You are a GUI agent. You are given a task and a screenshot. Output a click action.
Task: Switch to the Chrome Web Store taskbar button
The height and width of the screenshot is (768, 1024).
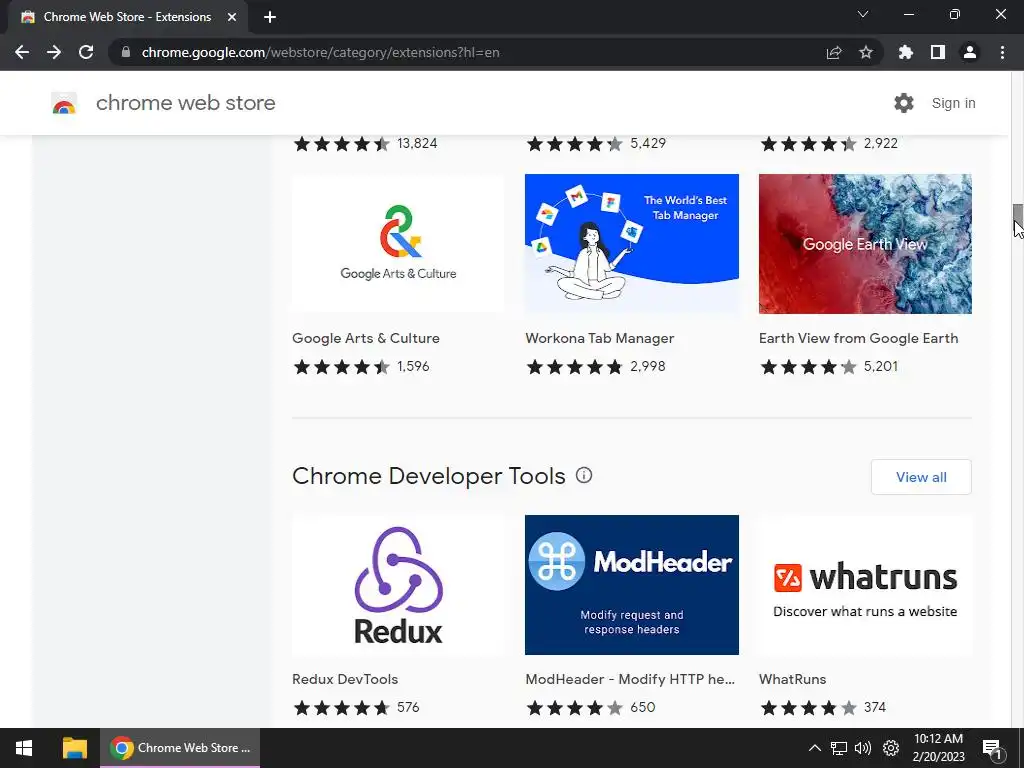coord(180,748)
